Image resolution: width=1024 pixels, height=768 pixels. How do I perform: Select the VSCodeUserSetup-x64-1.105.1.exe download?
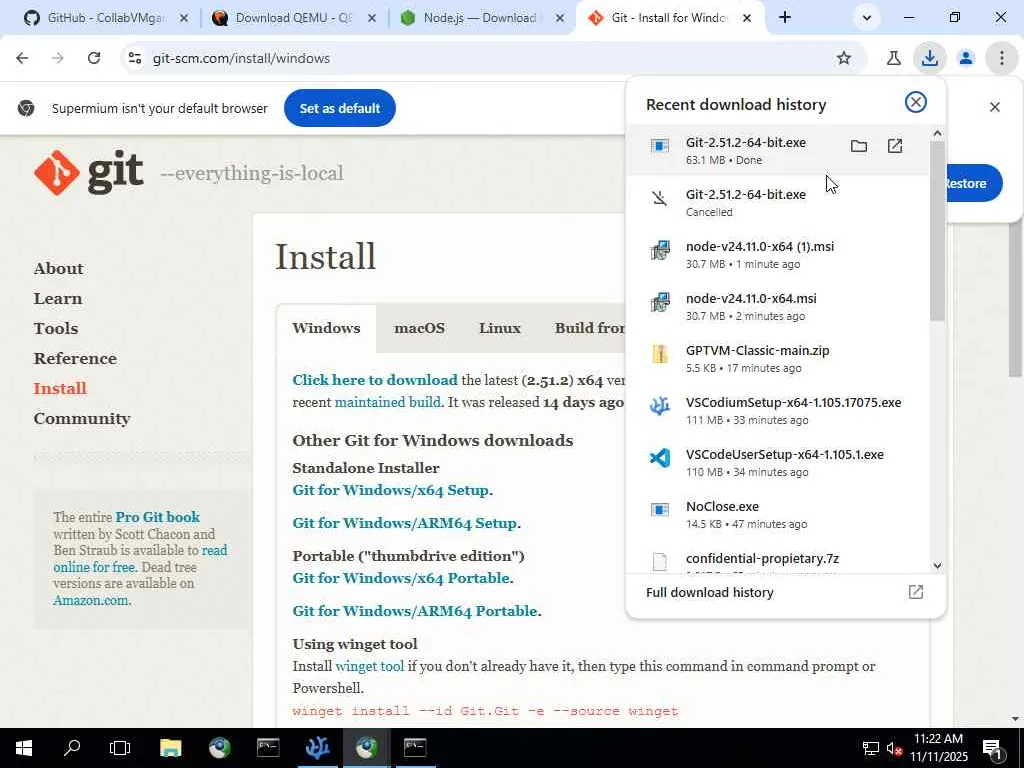(776, 462)
